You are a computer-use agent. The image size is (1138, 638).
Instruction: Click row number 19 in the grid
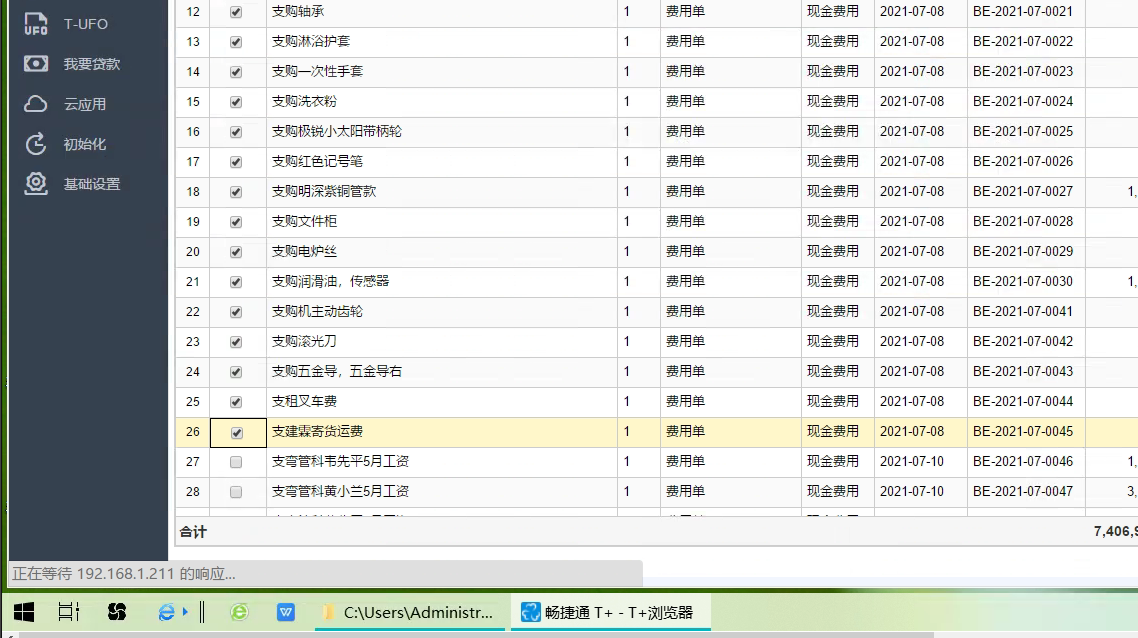click(x=192, y=222)
